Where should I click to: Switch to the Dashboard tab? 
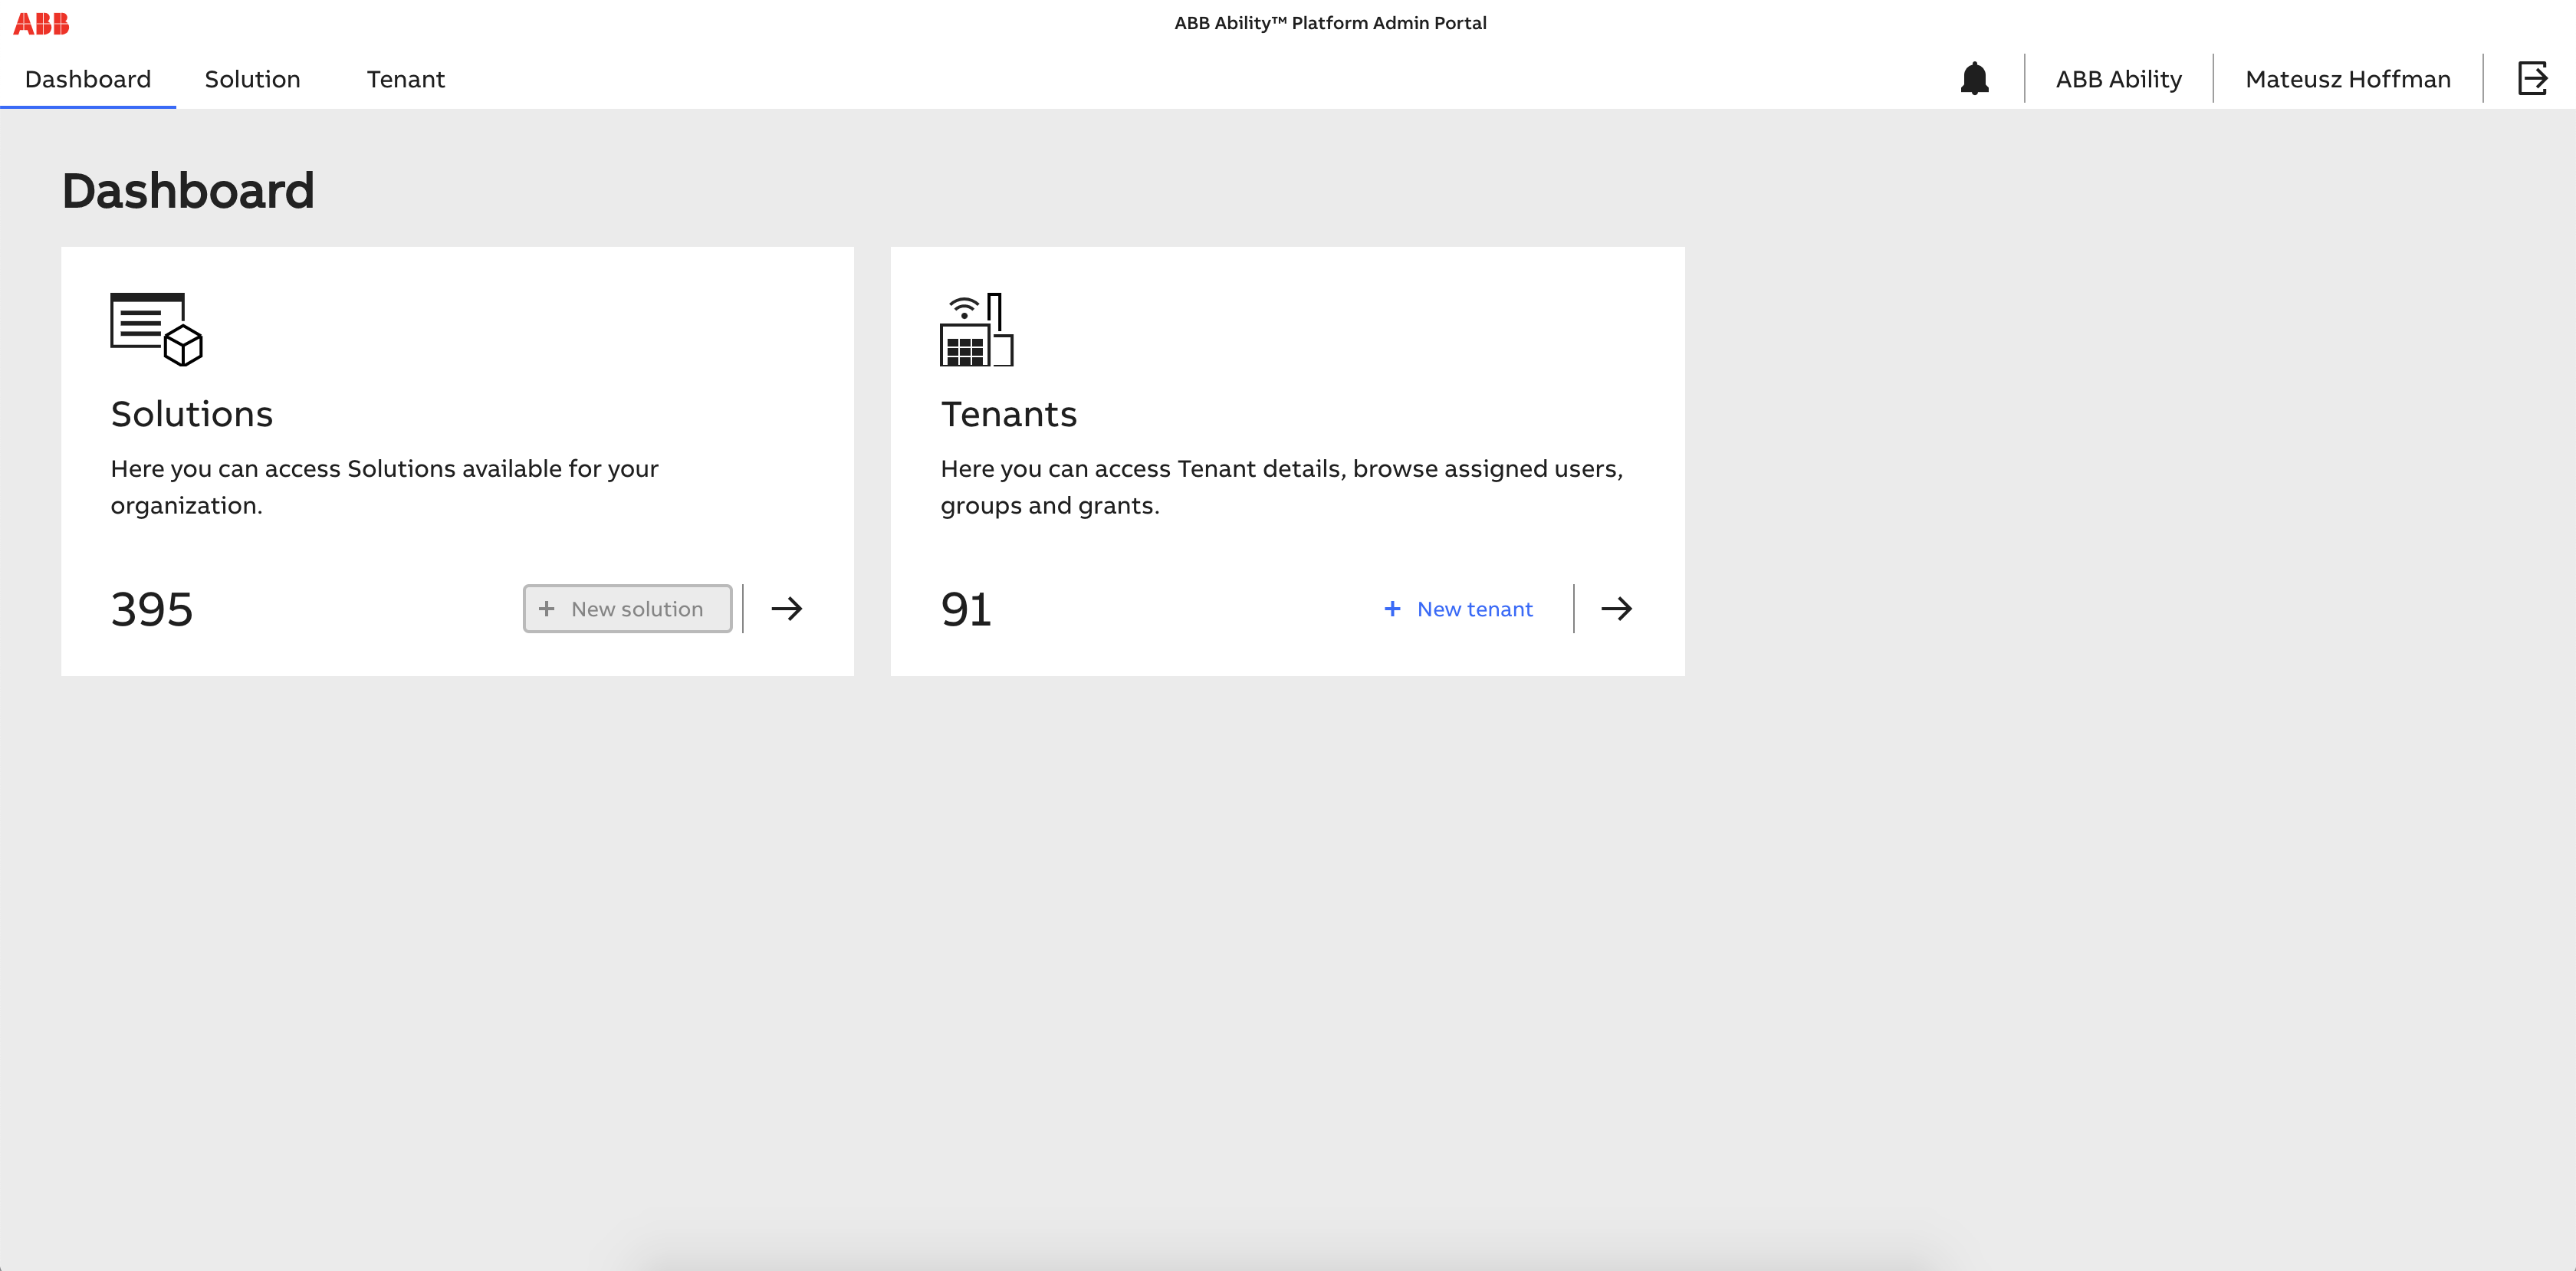click(x=88, y=79)
